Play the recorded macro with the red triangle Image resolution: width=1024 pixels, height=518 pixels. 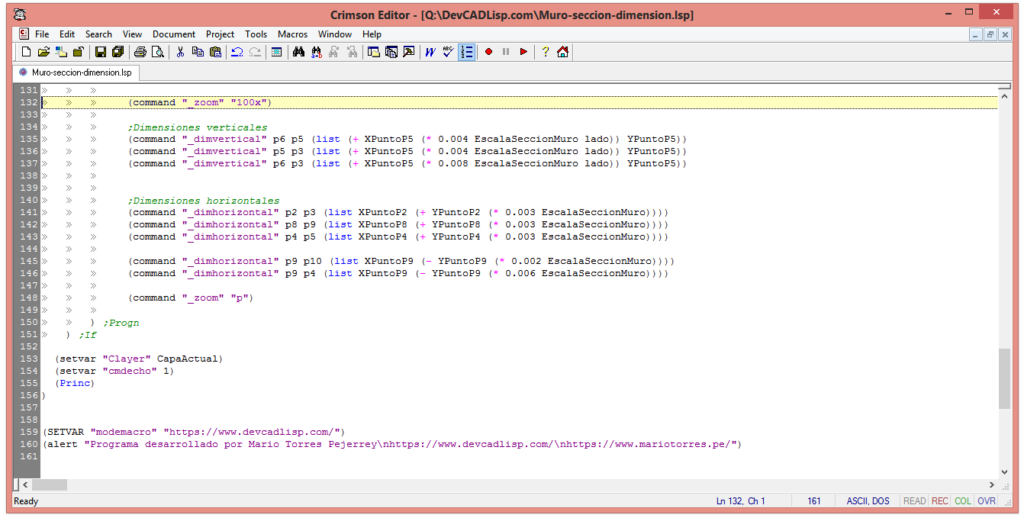coord(523,52)
